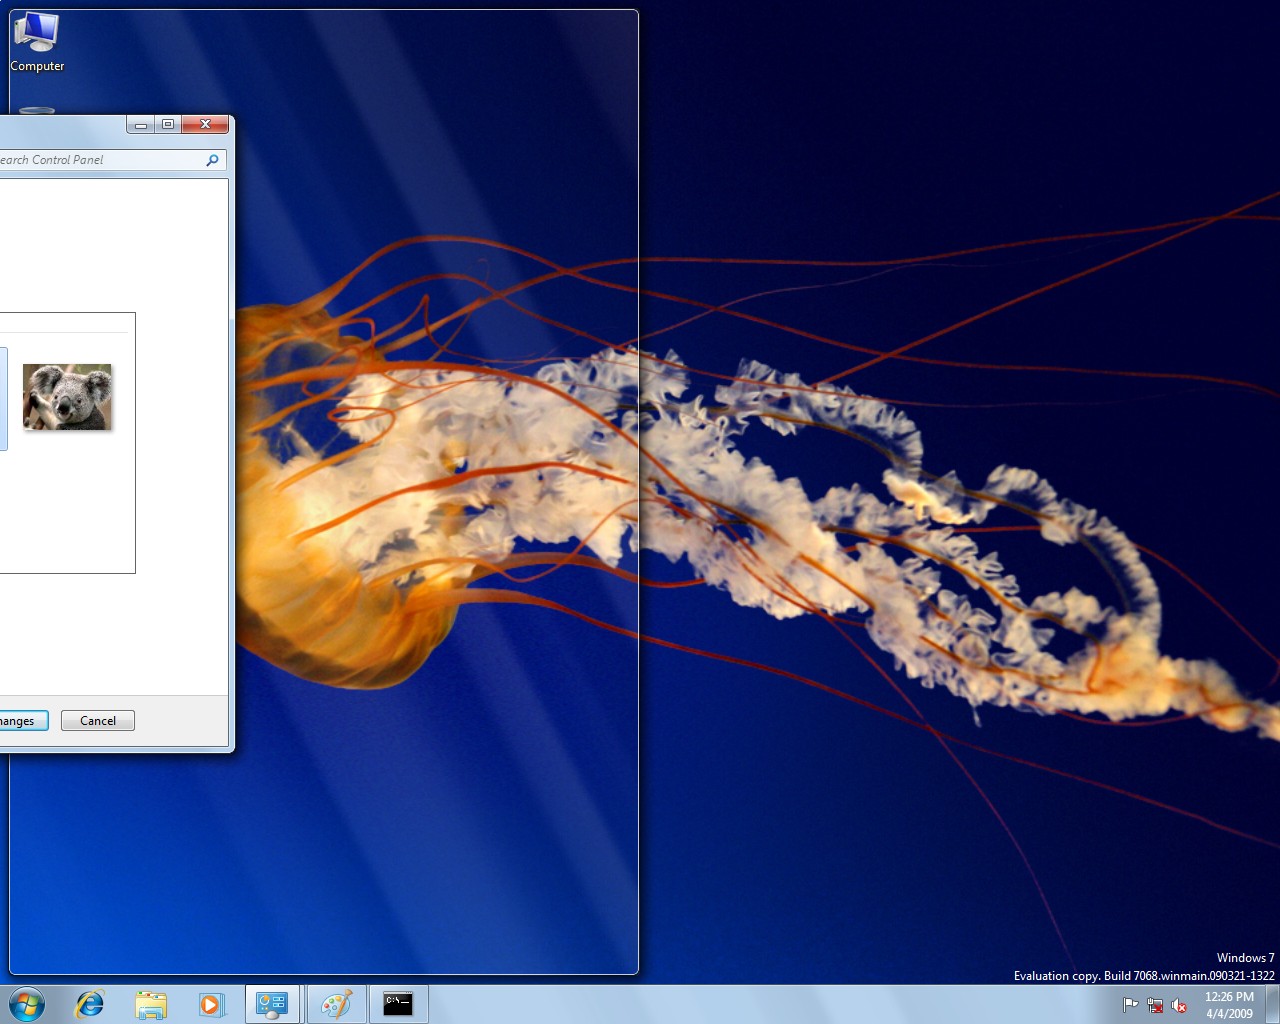The height and width of the screenshot is (1024, 1280).
Task: Maximize the Control Panel window
Action: 168,124
